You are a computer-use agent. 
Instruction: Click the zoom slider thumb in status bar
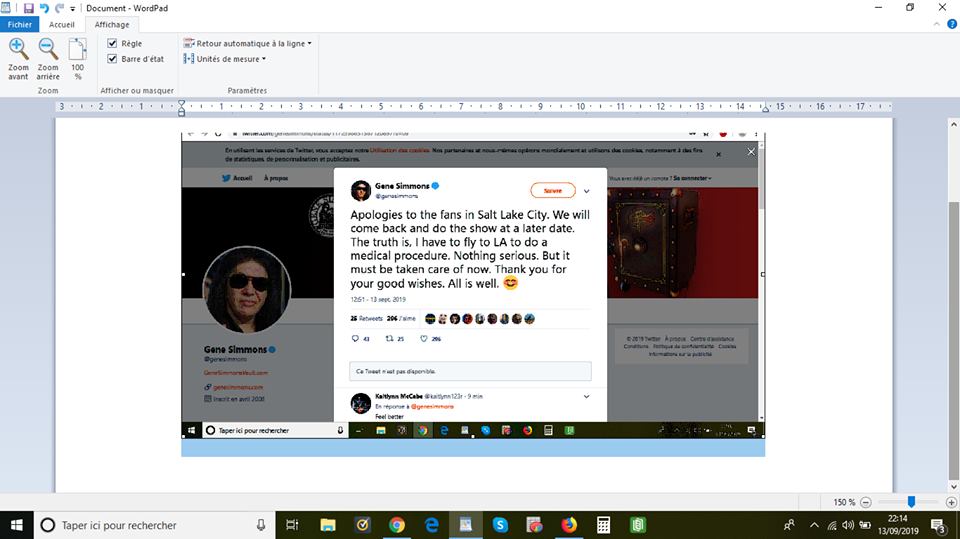(911, 502)
